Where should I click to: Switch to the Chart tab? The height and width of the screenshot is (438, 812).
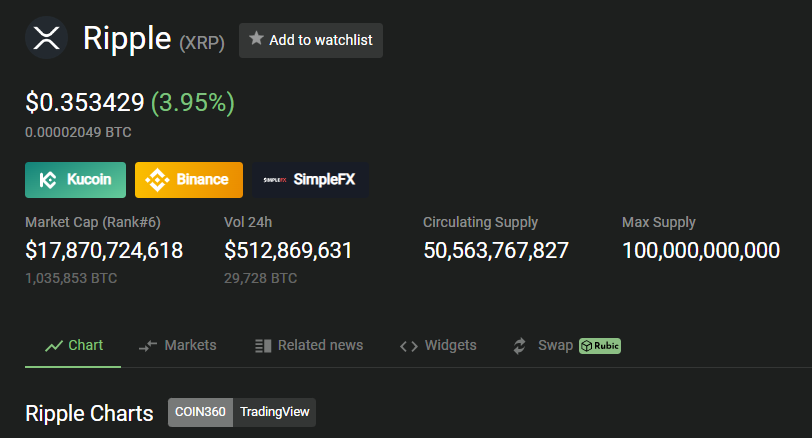click(x=73, y=345)
